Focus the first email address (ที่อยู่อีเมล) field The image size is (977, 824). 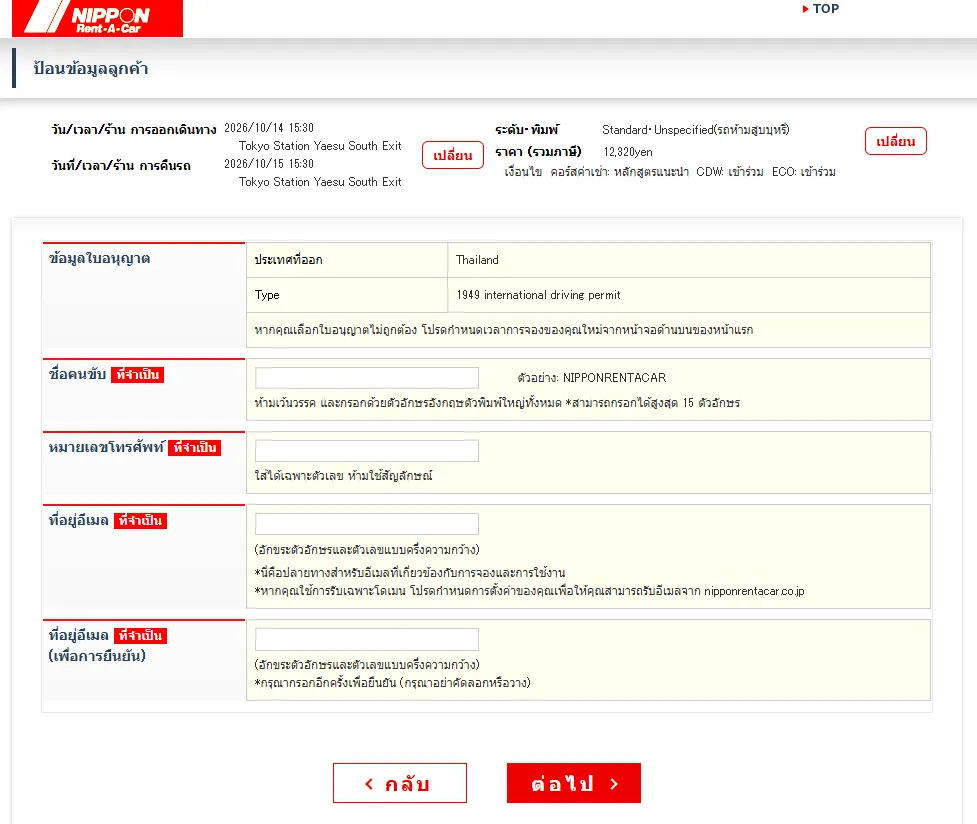coord(367,524)
